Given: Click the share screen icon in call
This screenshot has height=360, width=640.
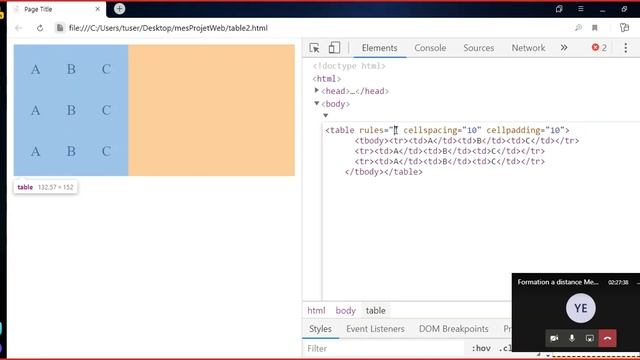Looking at the screenshot, I should (x=589, y=338).
